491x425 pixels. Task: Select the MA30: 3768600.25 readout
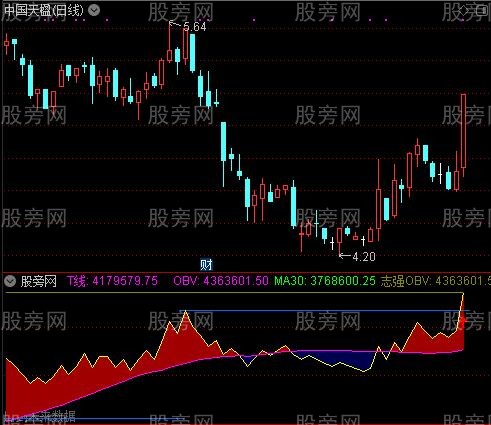pyautogui.click(x=325, y=281)
